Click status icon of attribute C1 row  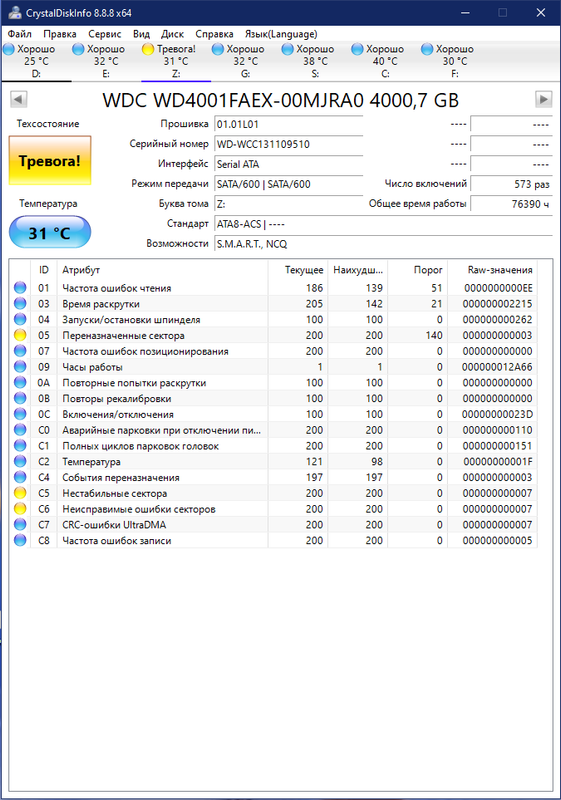tap(20, 446)
